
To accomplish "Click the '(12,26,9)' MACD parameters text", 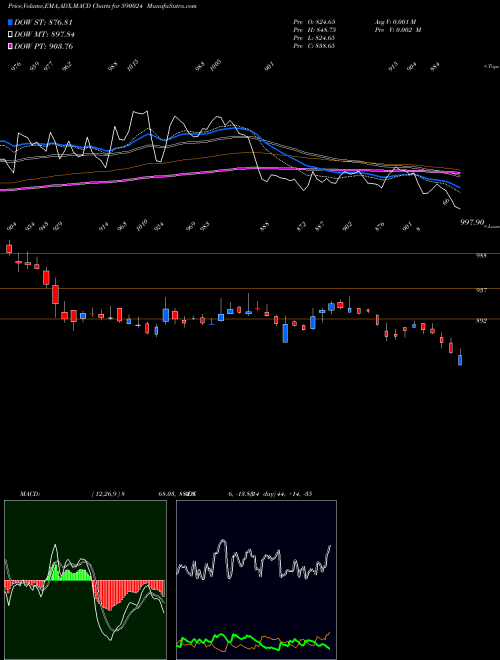I will (107, 494).
